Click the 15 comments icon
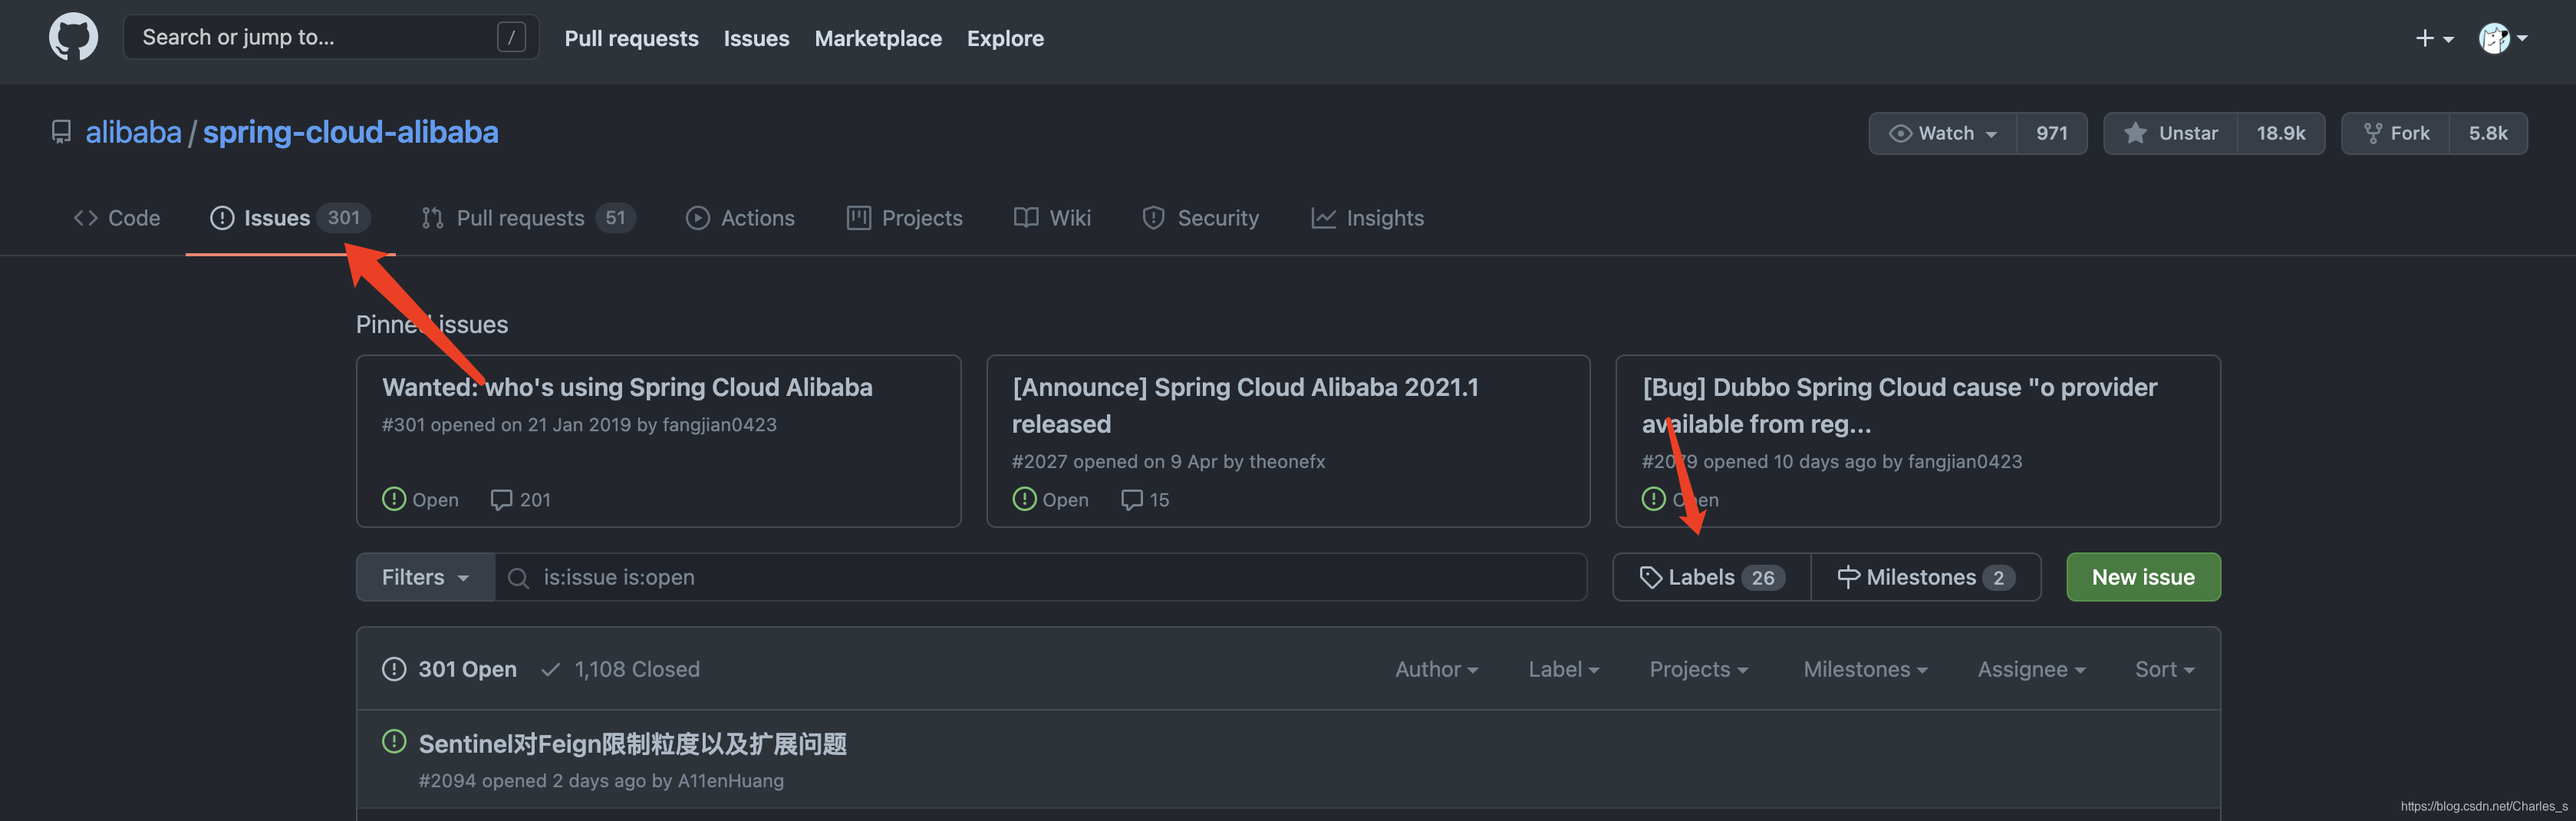 tap(1131, 499)
